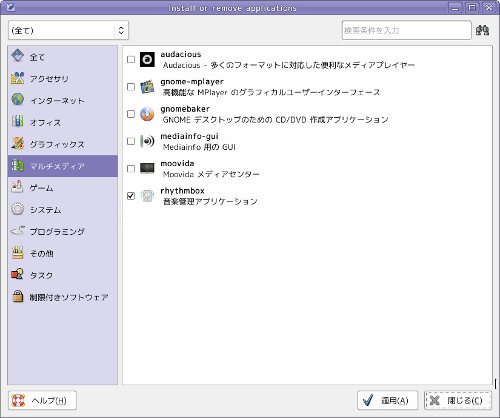Click the mediainfo-gui application icon
Image resolution: width=500 pixels, height=418 pixels.
(x=147, y=141)
